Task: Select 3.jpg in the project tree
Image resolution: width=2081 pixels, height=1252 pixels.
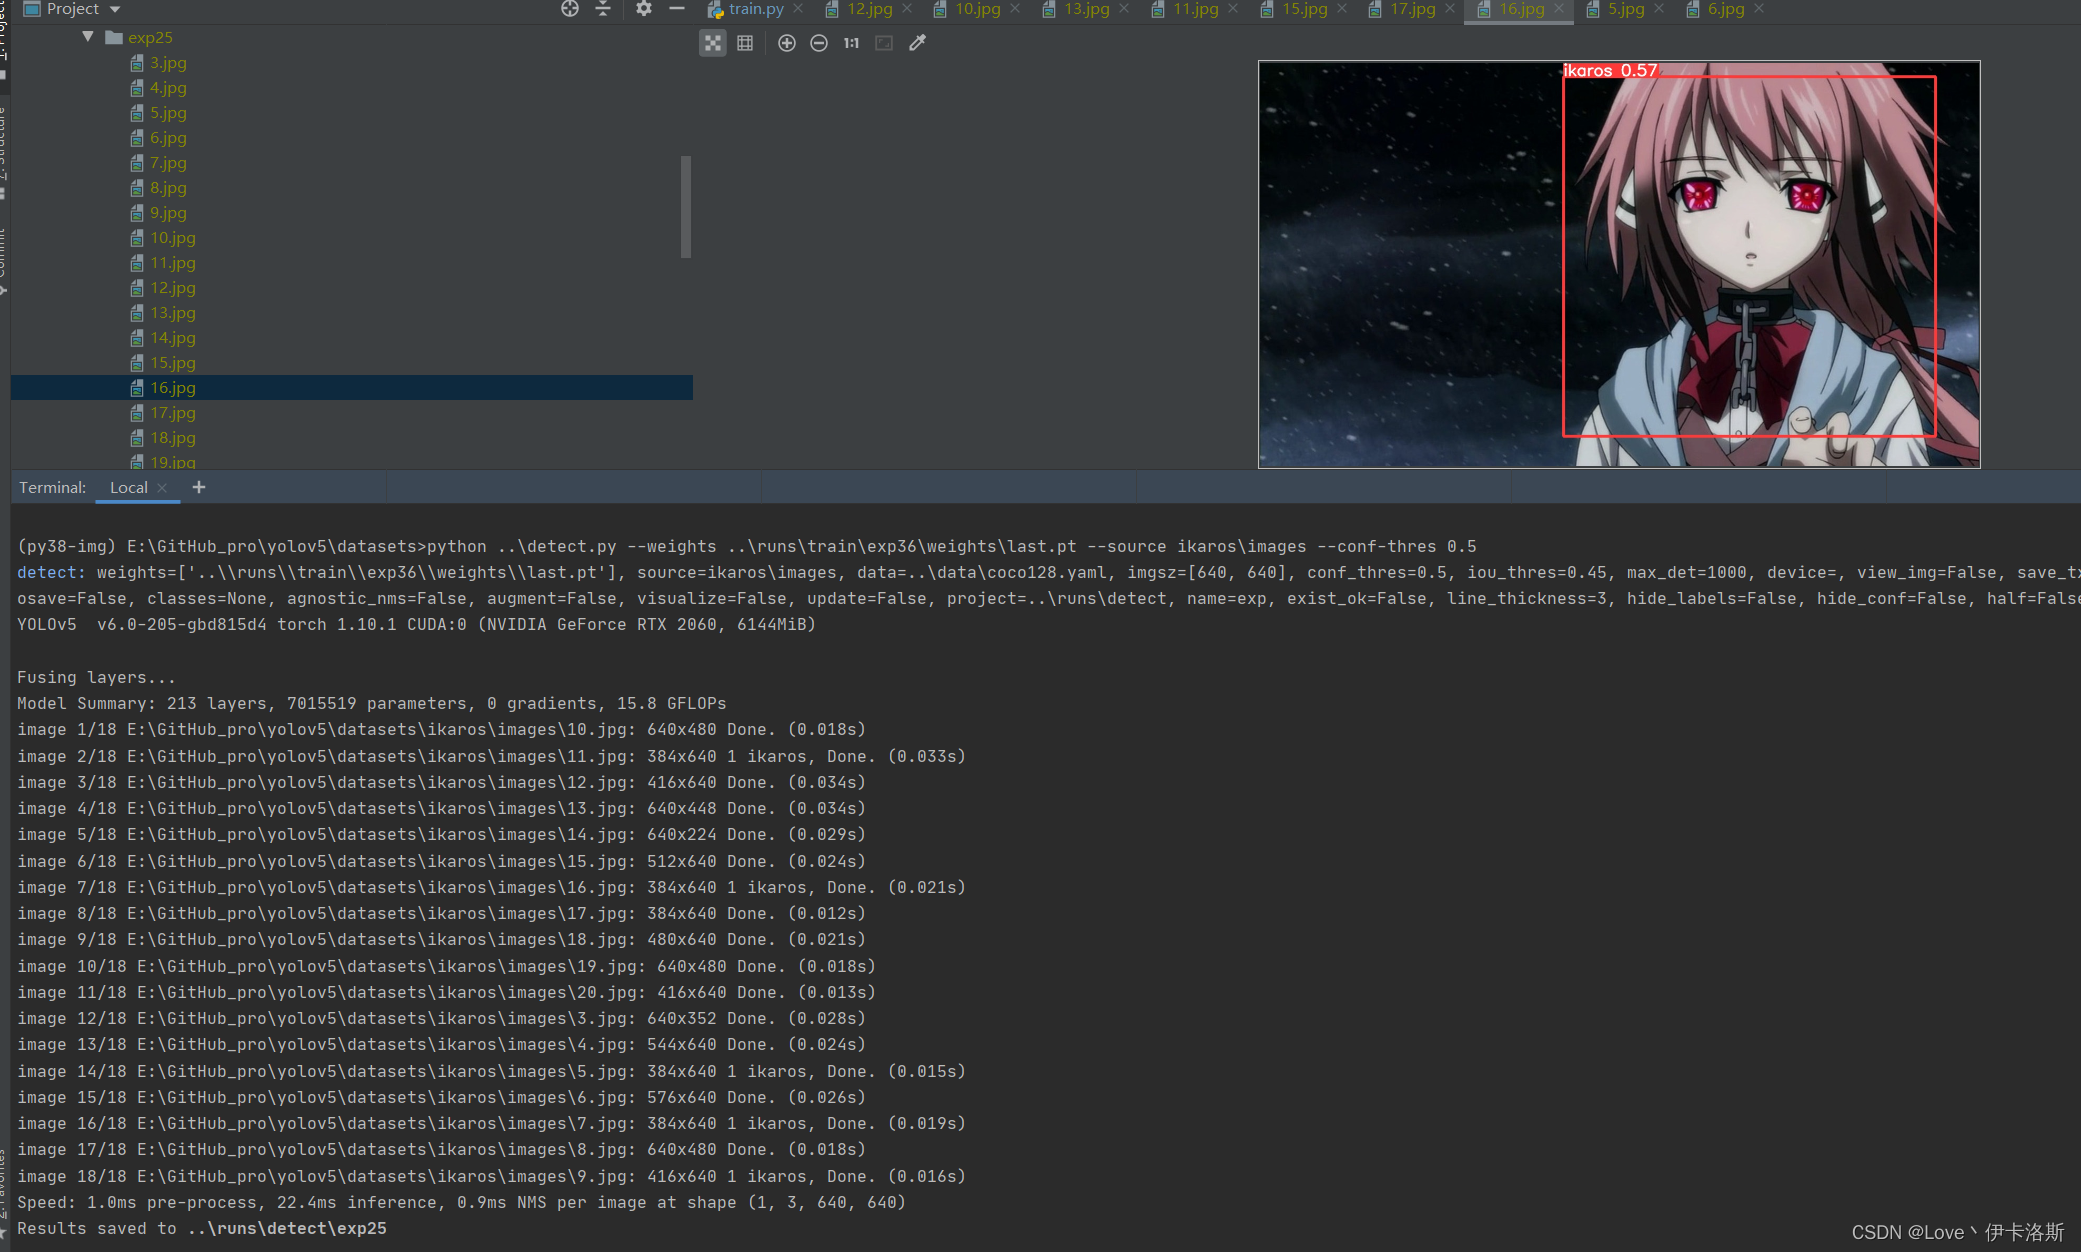Action: 168,63
